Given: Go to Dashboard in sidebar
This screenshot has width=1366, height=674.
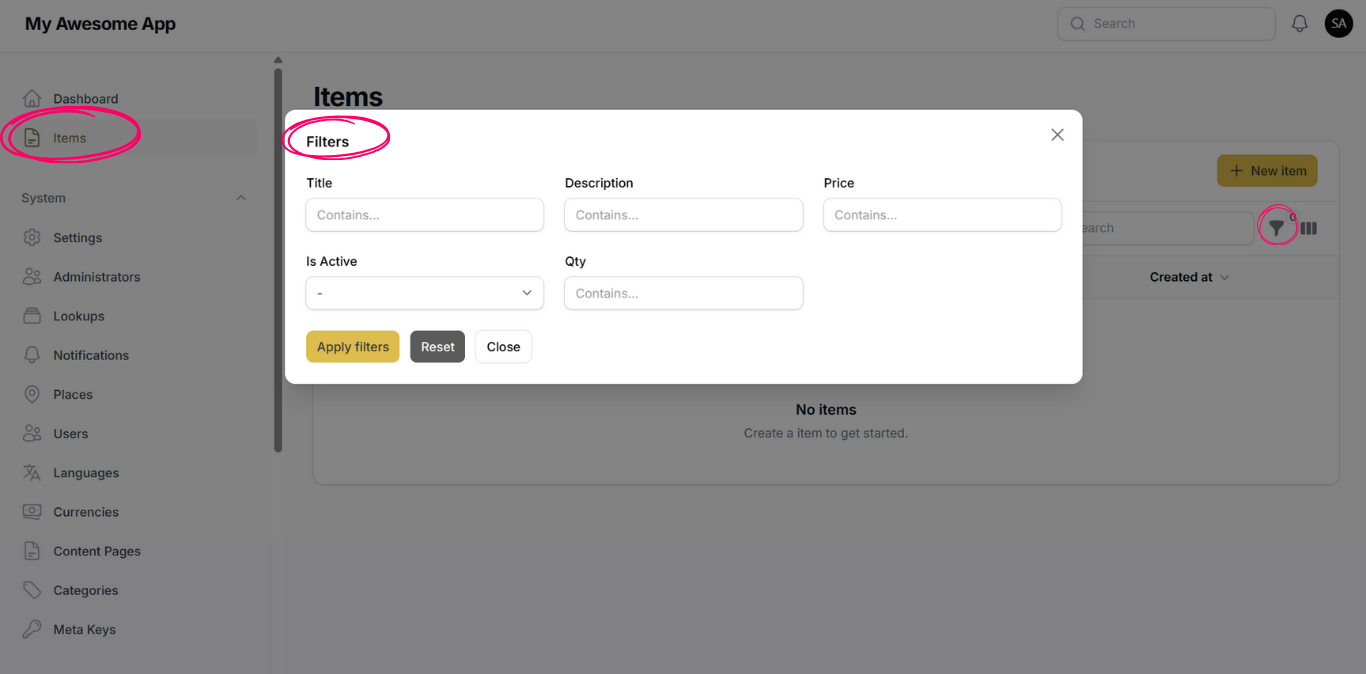Looking at the screenshot, I should click(x=85, y=99).
